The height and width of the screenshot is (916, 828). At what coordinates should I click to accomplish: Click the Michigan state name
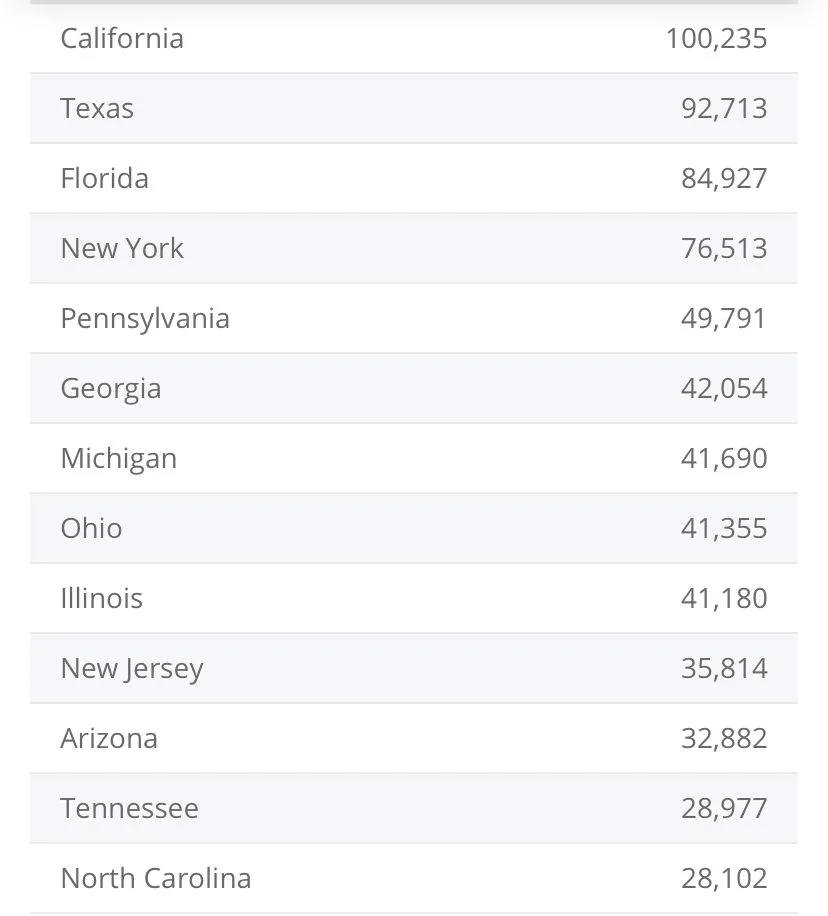[119, 459]
